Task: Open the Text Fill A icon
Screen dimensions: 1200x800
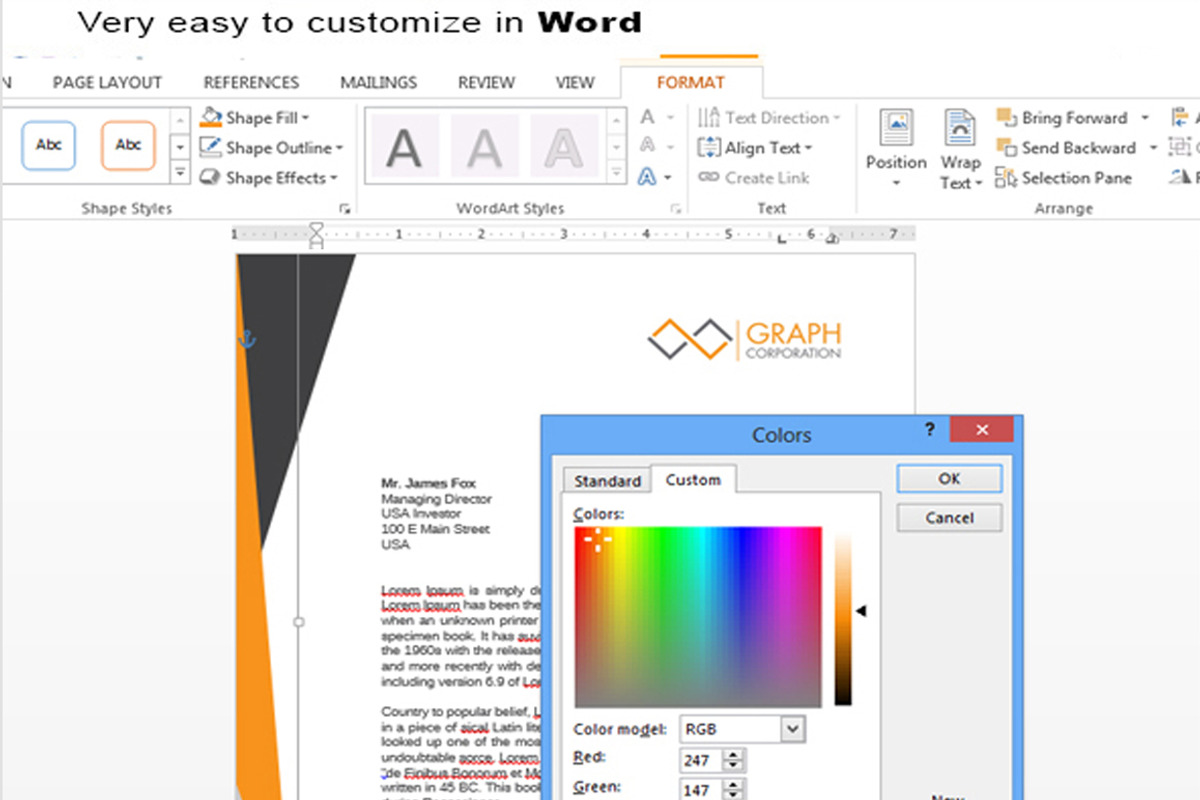Action: point(648,118)
